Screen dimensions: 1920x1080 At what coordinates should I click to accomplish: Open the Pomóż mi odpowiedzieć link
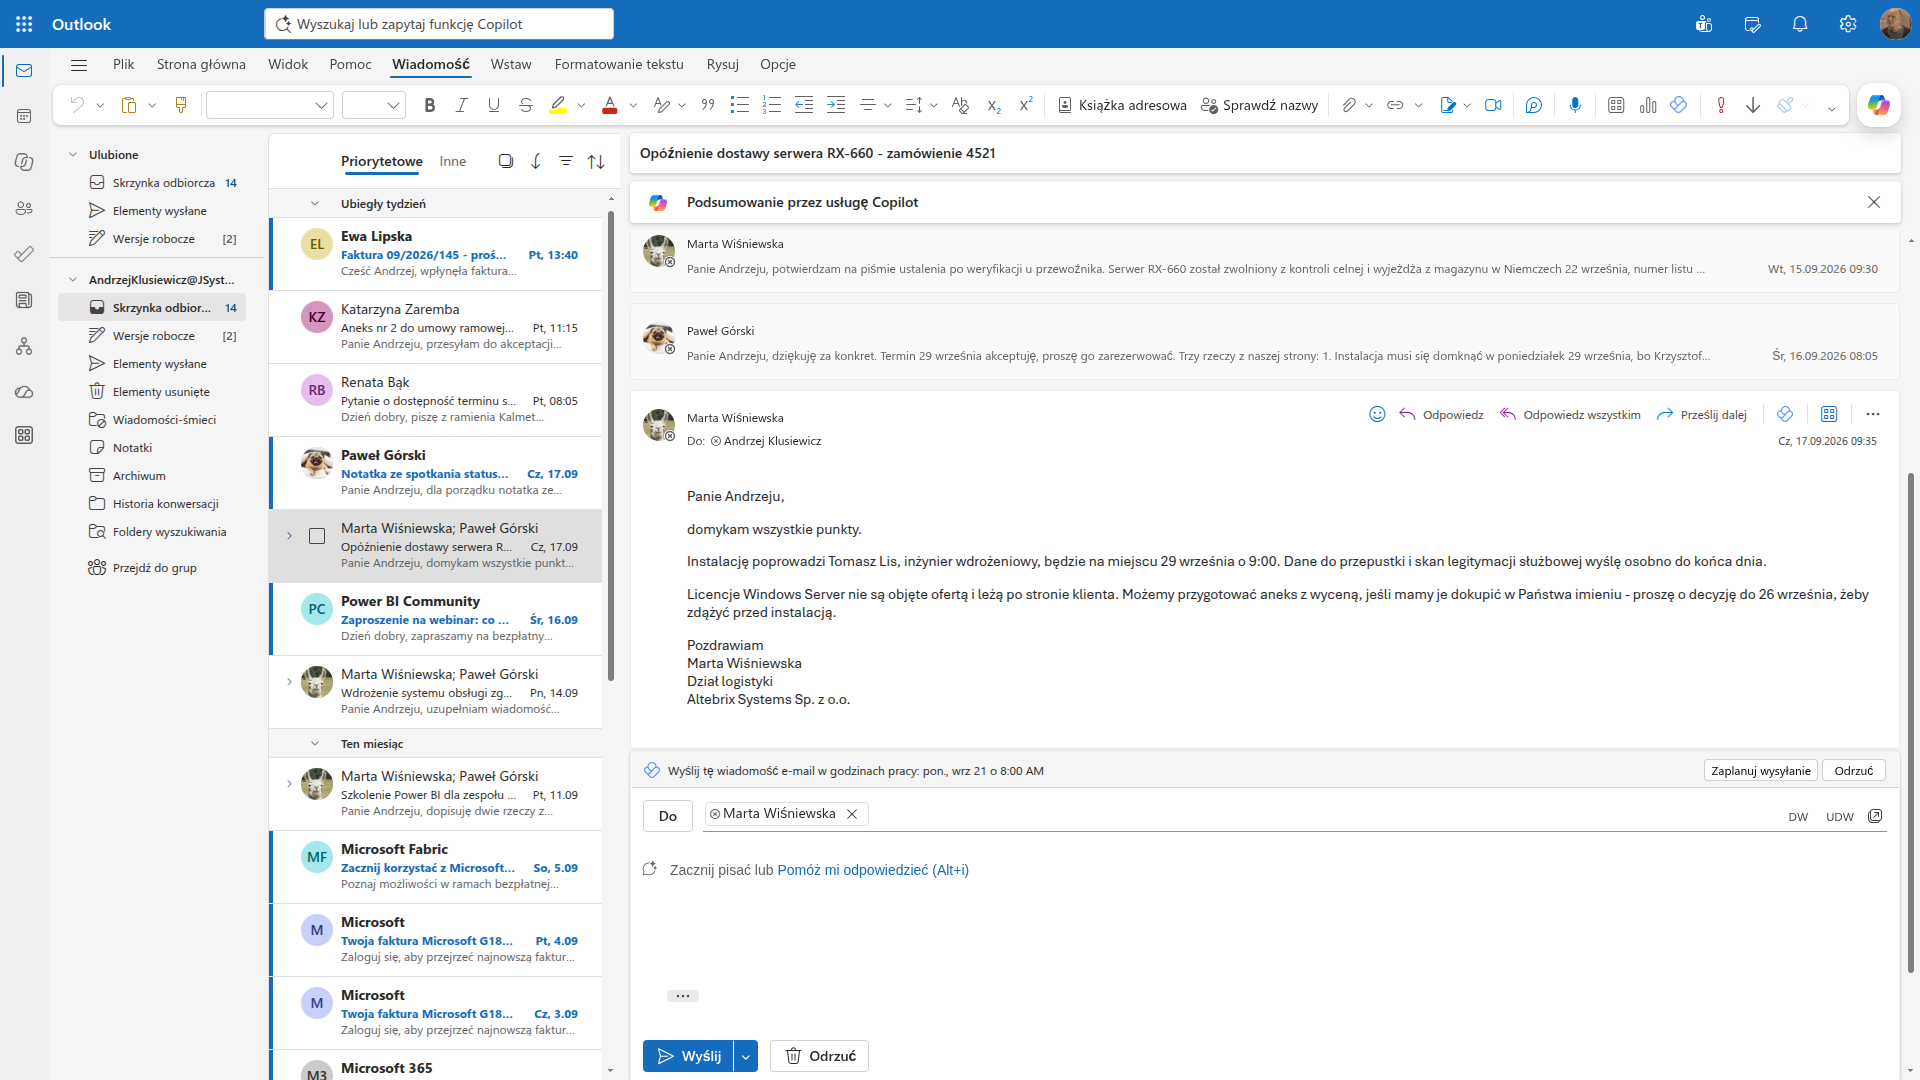(x=873, y=870)
